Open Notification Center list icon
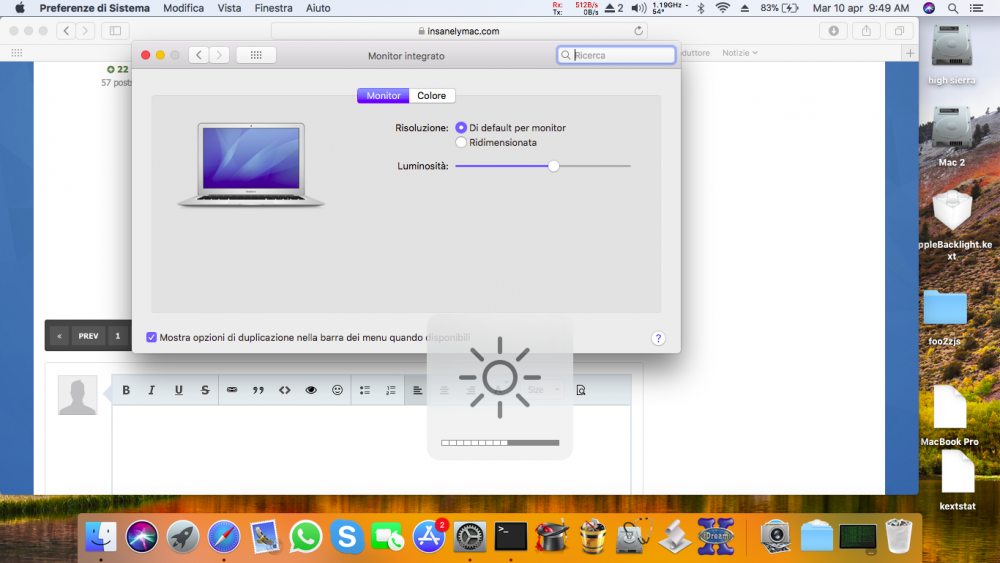 (976, 8)
